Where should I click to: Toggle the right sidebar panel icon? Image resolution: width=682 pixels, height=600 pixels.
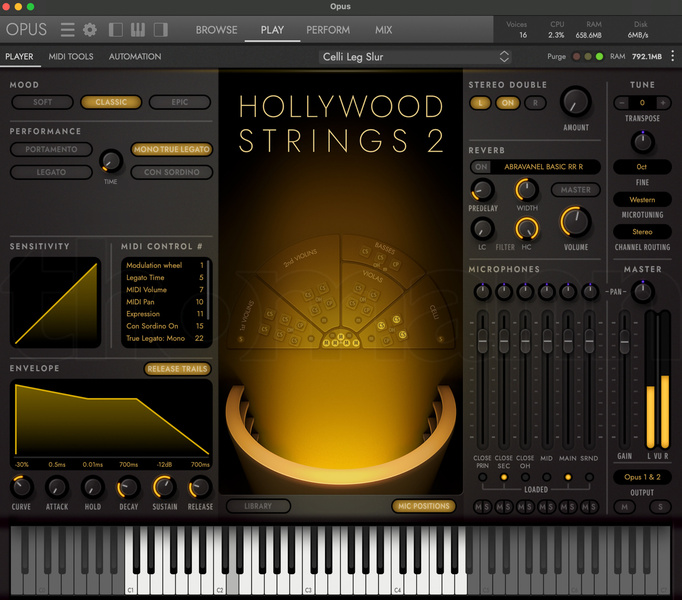(x=160, y=30)
